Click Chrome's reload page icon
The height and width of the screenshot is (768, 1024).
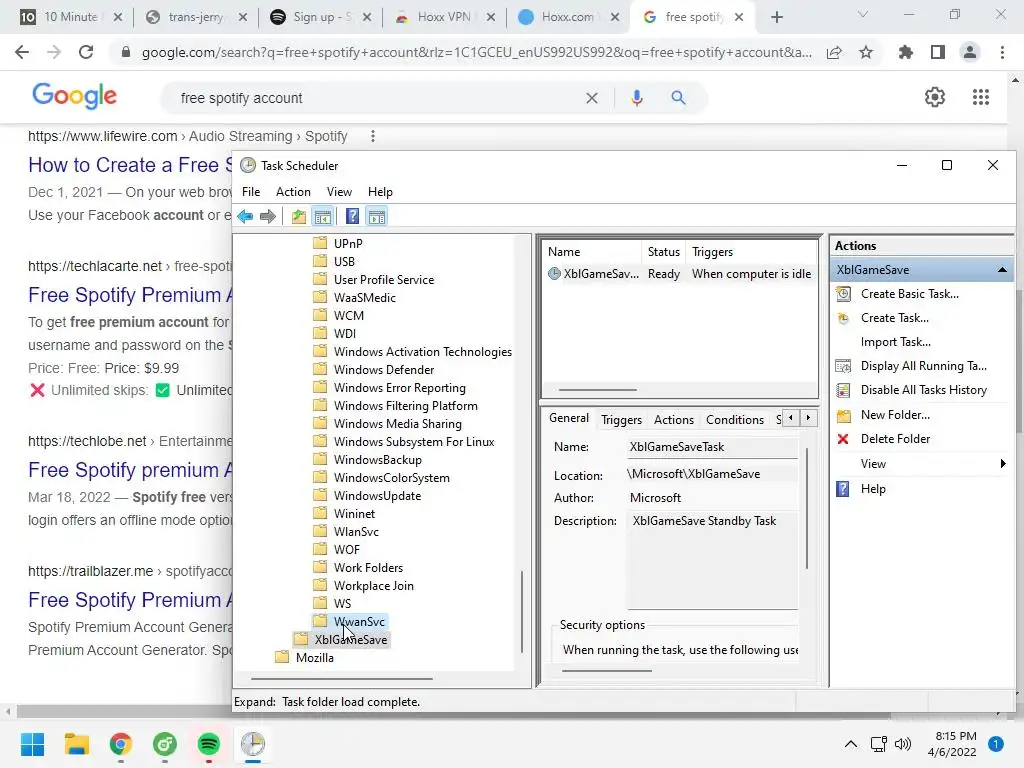(86, 52)
